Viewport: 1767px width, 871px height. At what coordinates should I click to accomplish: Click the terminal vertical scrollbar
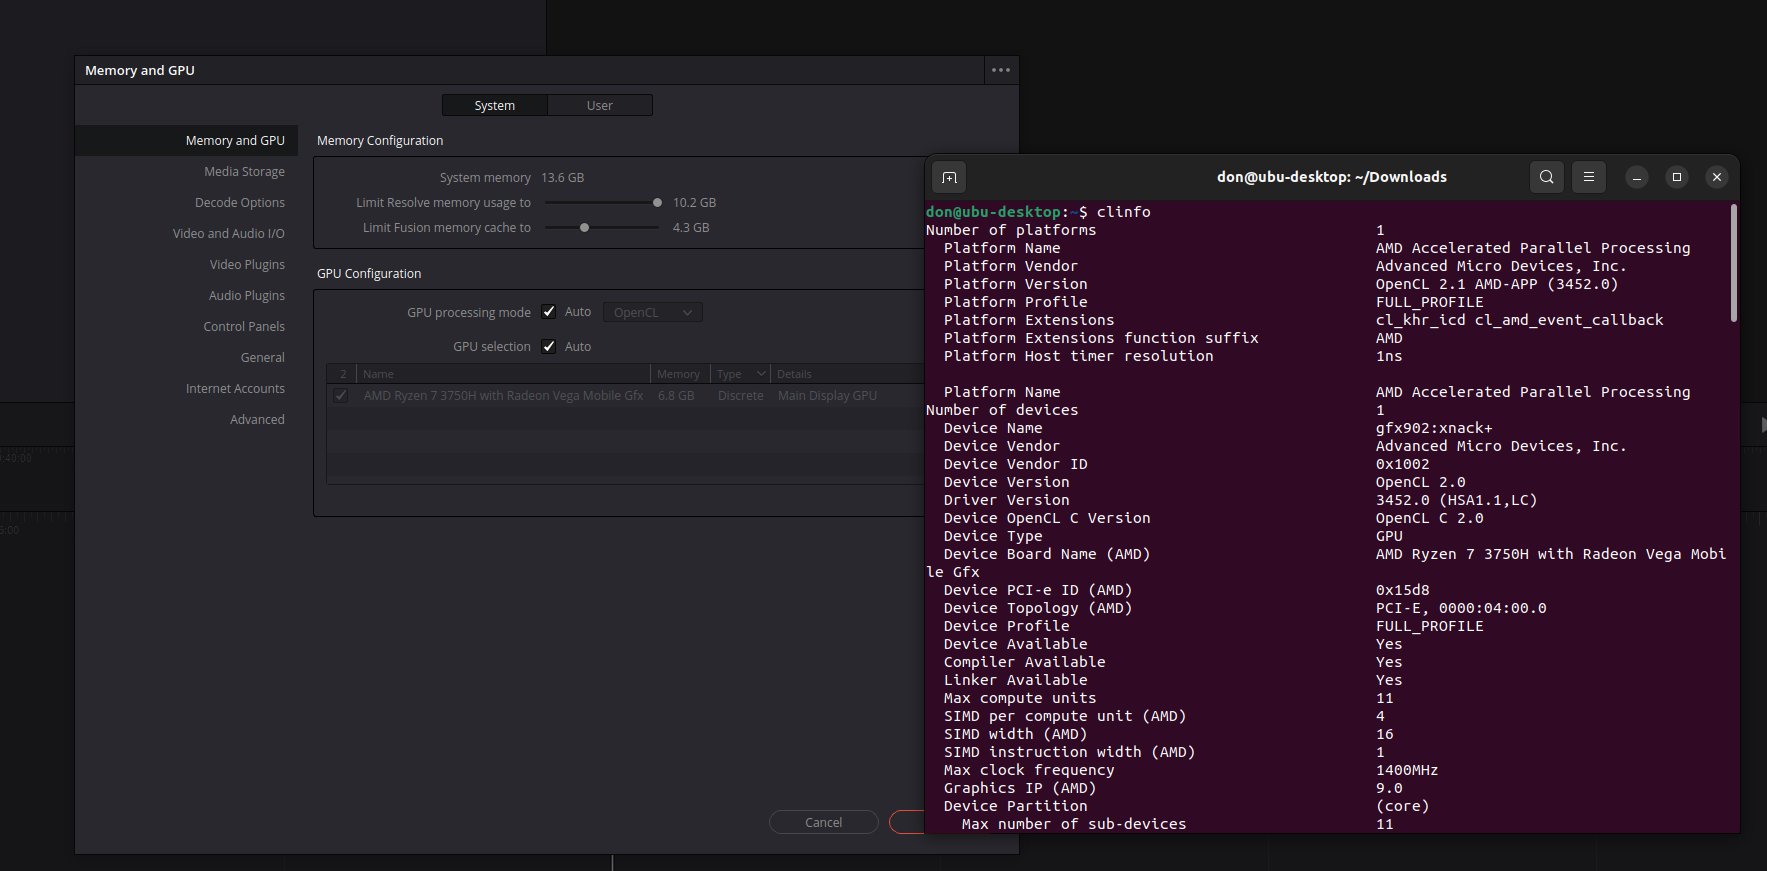[1733, 263]
